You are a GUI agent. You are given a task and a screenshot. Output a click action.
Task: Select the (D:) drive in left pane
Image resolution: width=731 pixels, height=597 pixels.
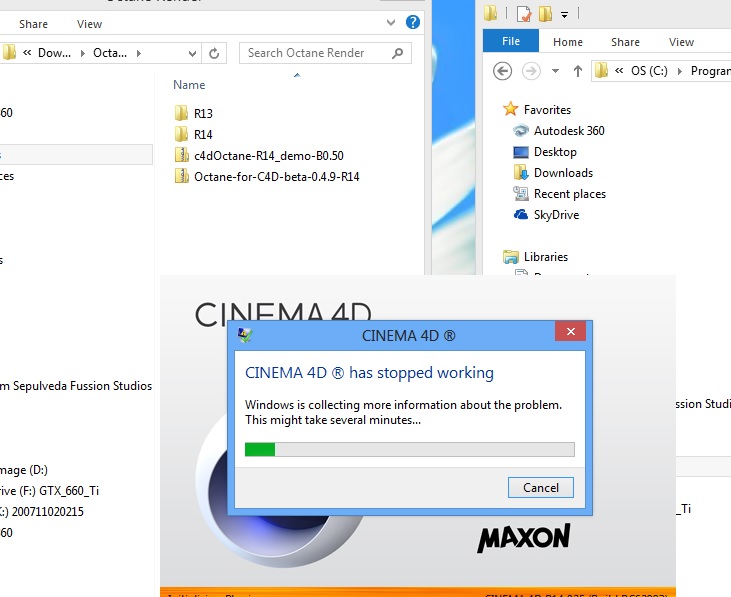pos(24,470)
